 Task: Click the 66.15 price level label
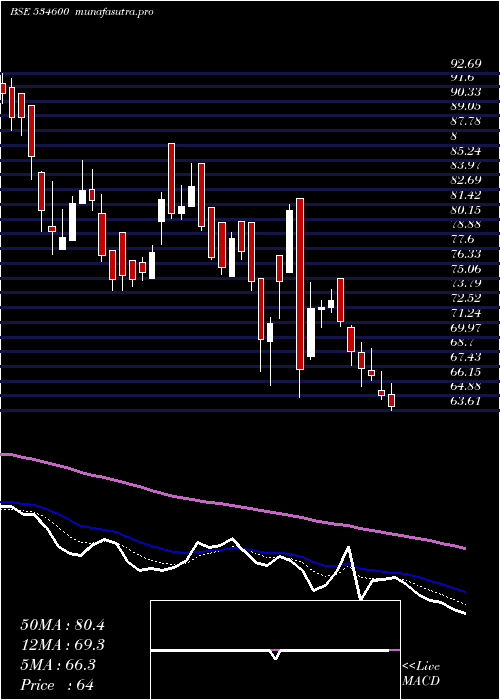tap(466, 371)
